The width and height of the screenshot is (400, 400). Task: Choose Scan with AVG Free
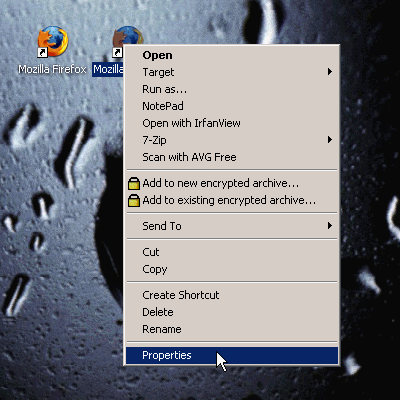click(x=232, y=157)
